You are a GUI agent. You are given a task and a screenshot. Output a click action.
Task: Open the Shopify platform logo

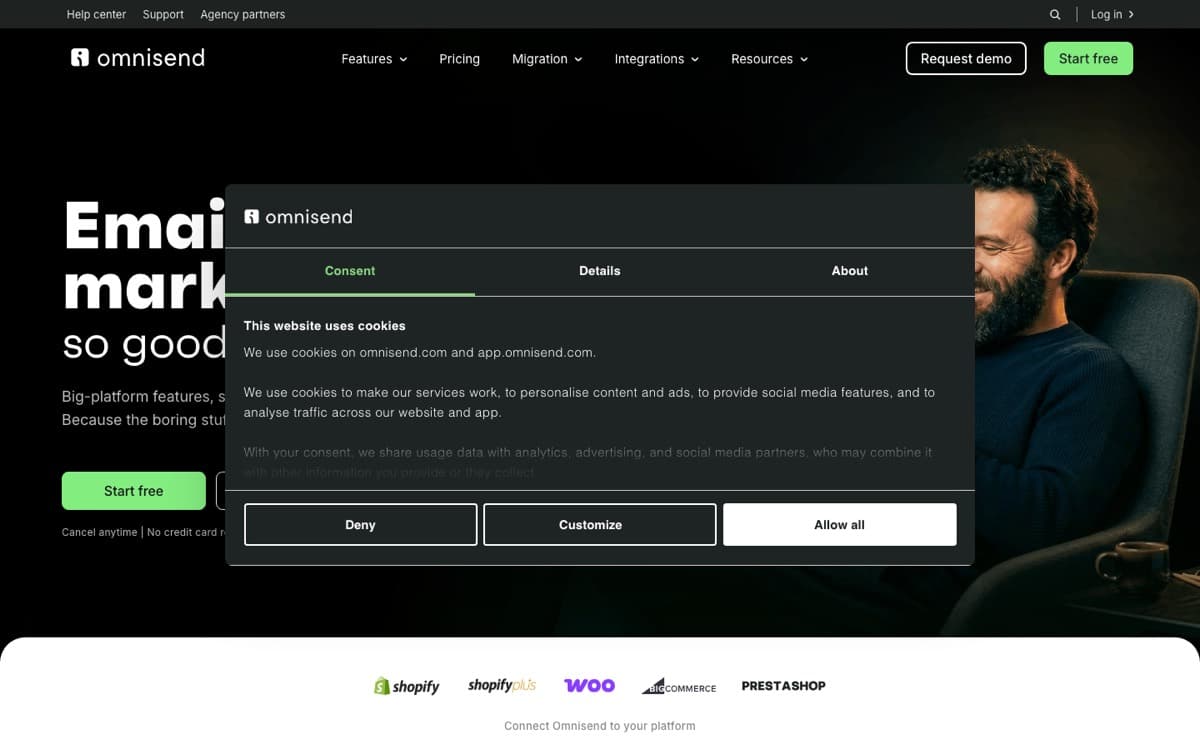point(407,686)
